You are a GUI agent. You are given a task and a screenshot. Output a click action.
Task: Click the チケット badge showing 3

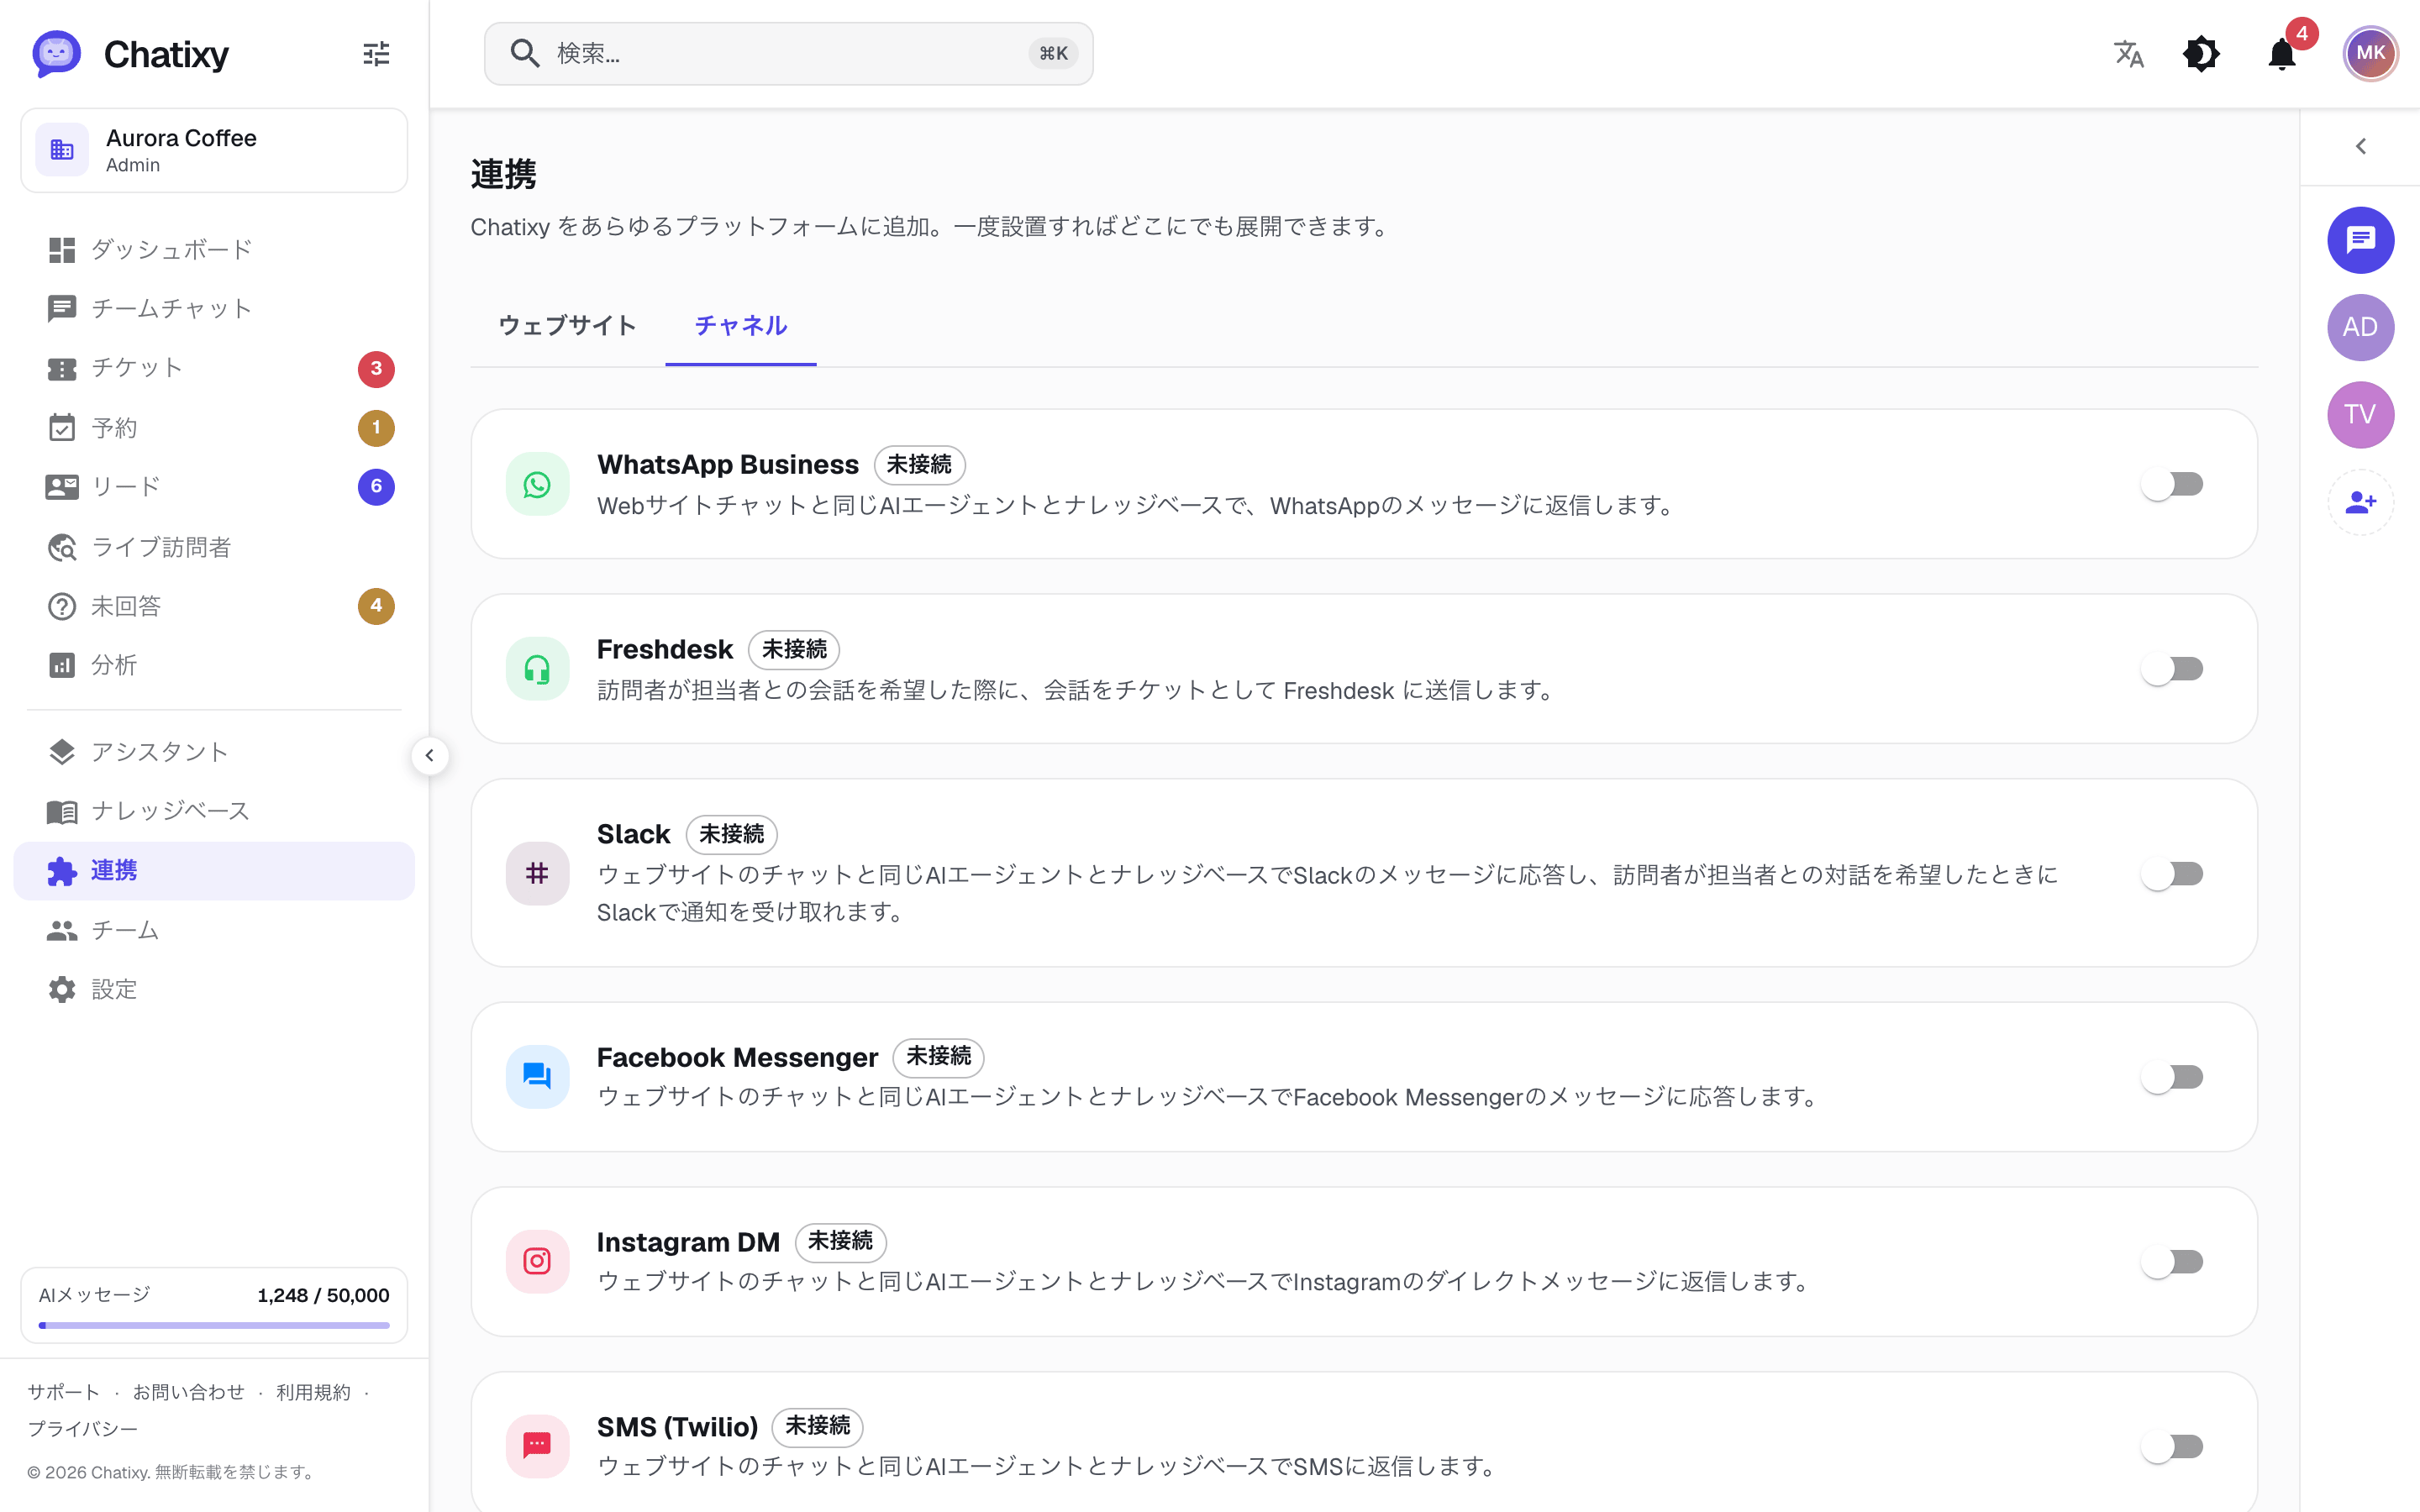click(x=376, y=369)
